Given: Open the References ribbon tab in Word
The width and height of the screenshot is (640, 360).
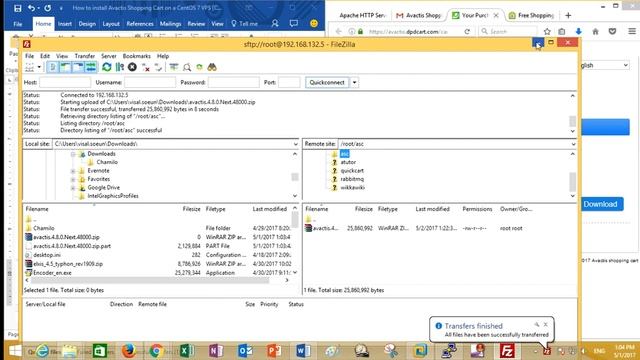Looking at the screenshot, I should click(x=140, y=24).
